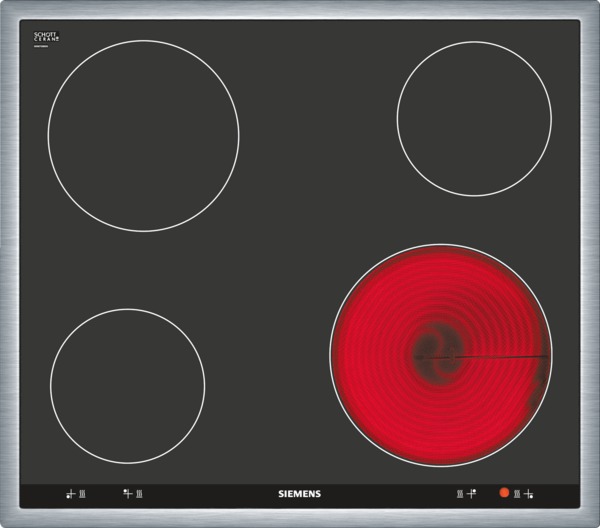Click the stainless steel frame edge

300,8
